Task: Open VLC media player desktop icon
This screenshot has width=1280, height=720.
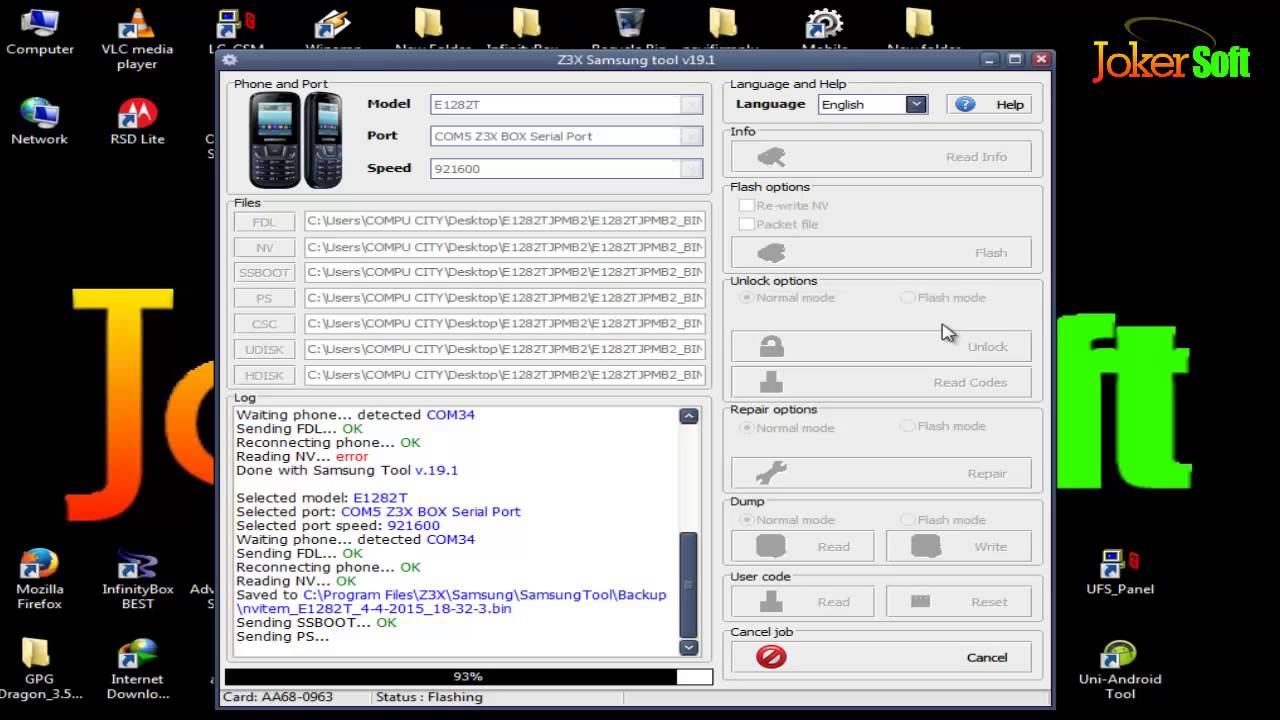Action: (137, 38)
